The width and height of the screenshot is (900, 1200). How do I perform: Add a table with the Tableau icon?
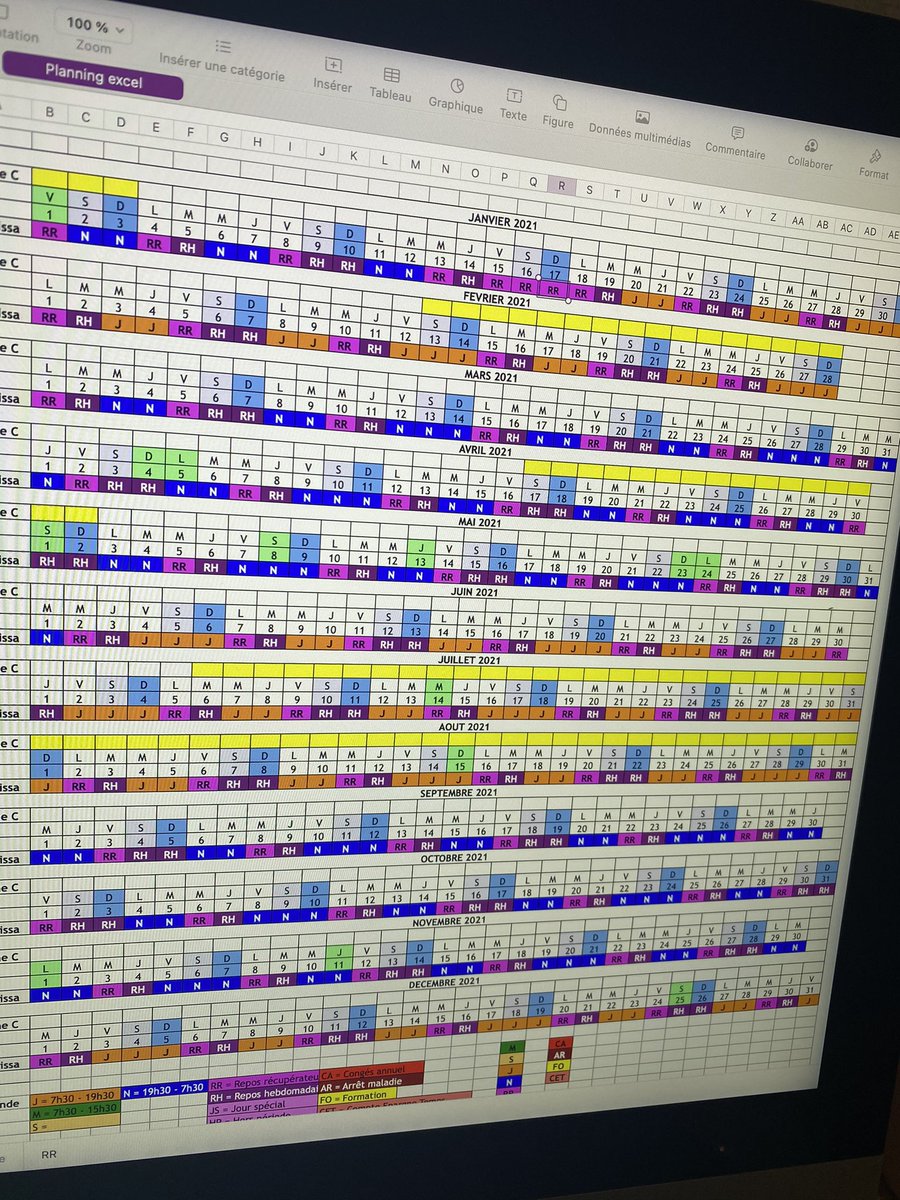coord(392,75)
